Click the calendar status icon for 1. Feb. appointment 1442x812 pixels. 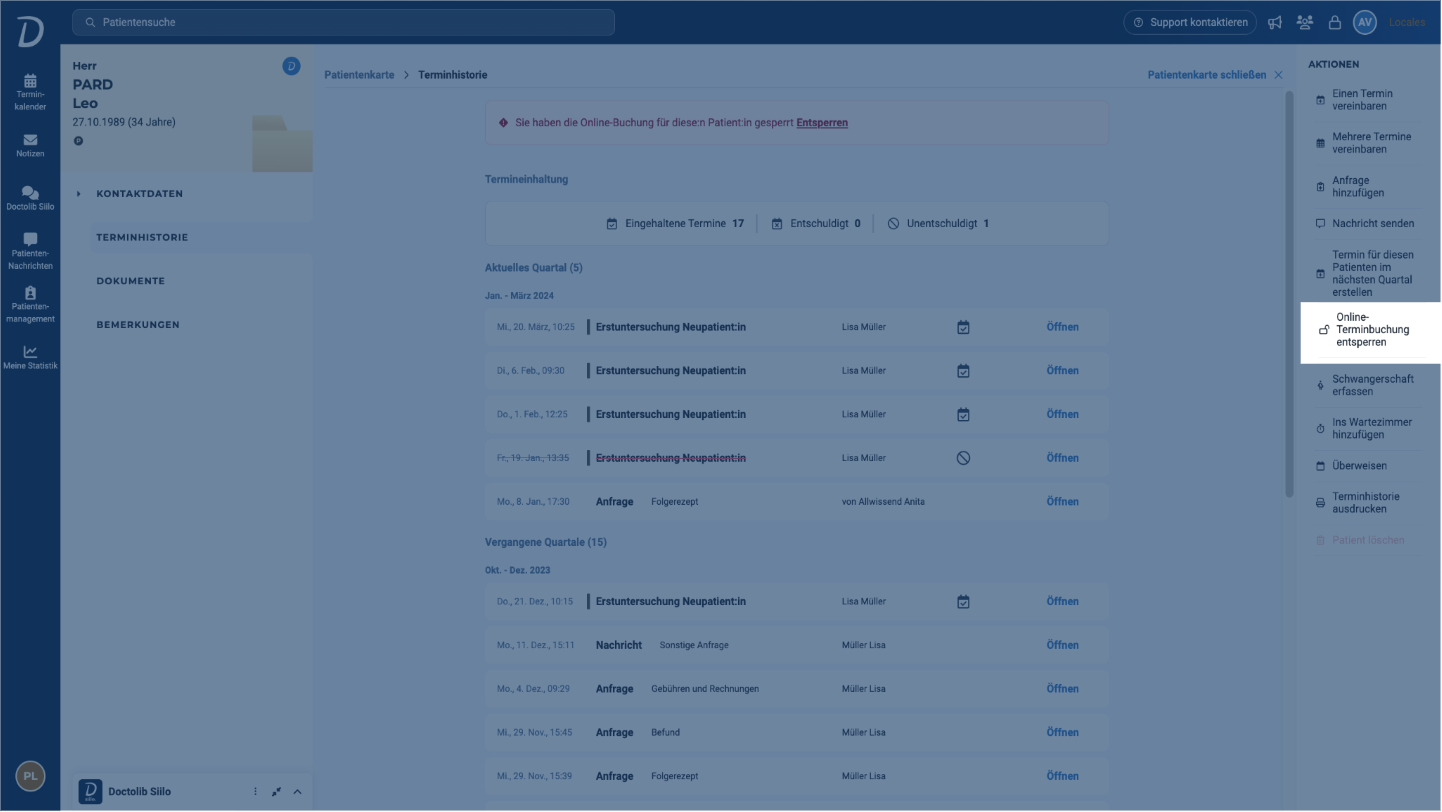coord(963,414)
